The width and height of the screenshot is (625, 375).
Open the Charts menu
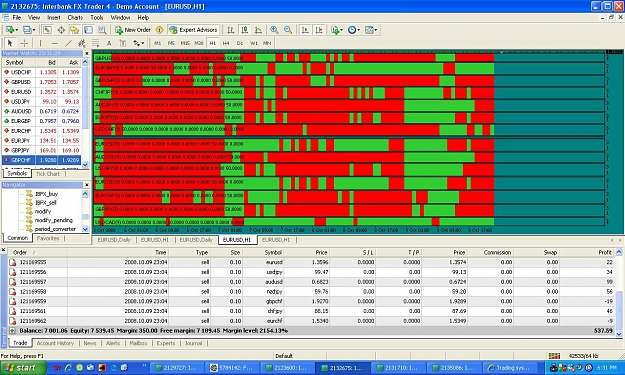pyautogui.click(x=75, y=18)
